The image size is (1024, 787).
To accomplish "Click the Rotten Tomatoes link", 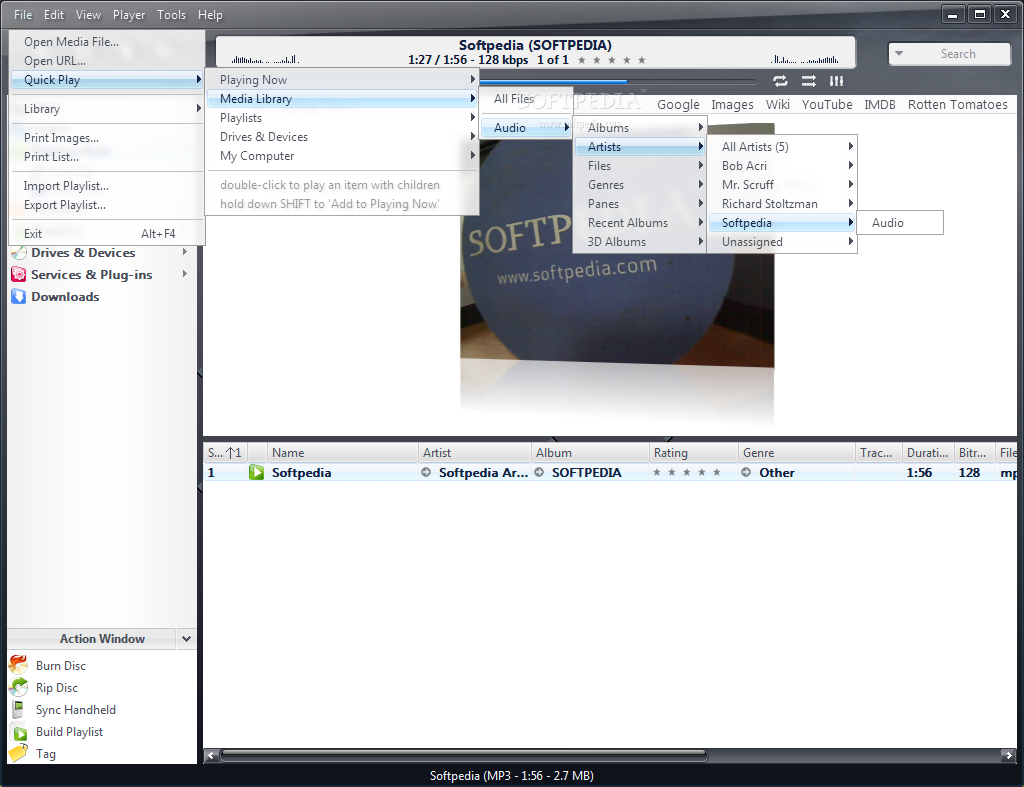I will coord(957,104).
